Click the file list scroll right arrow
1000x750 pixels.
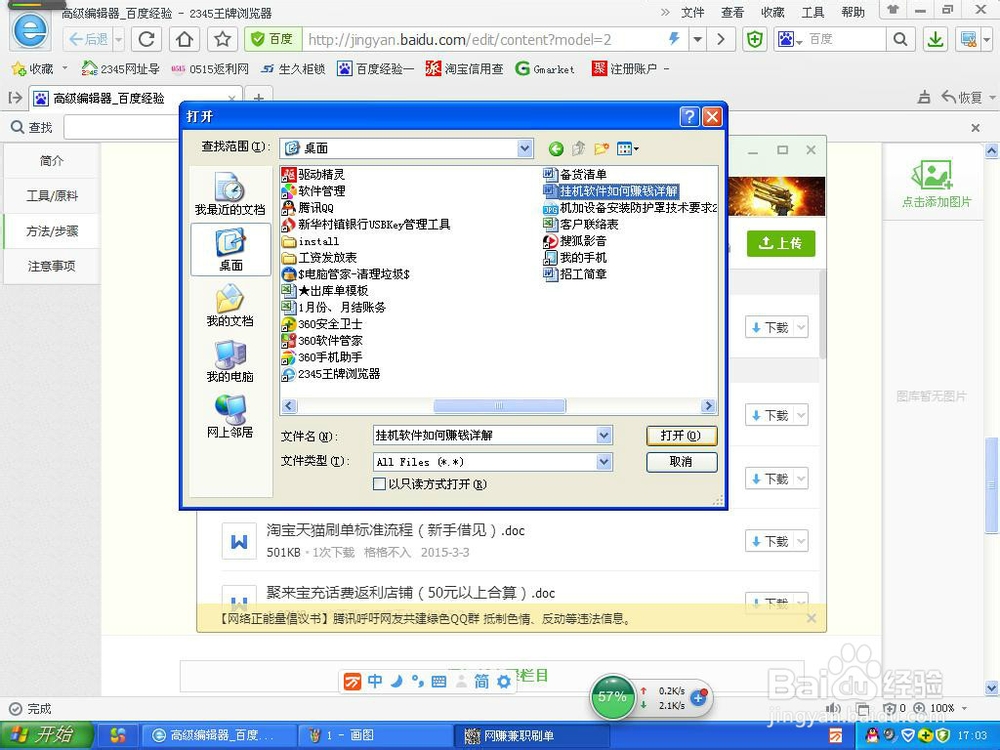pyautogui.click(x=708, y=406)
